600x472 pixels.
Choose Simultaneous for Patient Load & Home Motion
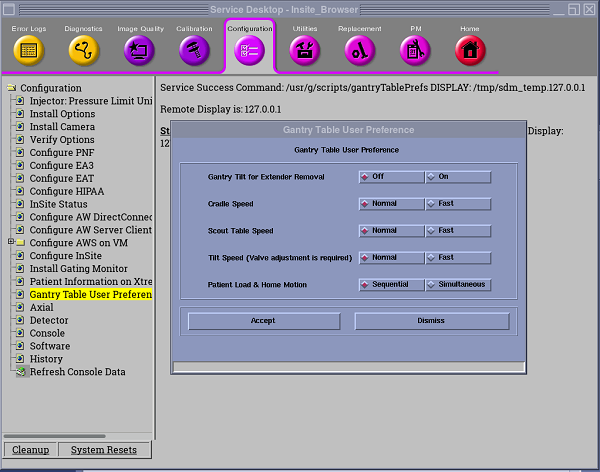coord(458,285)
